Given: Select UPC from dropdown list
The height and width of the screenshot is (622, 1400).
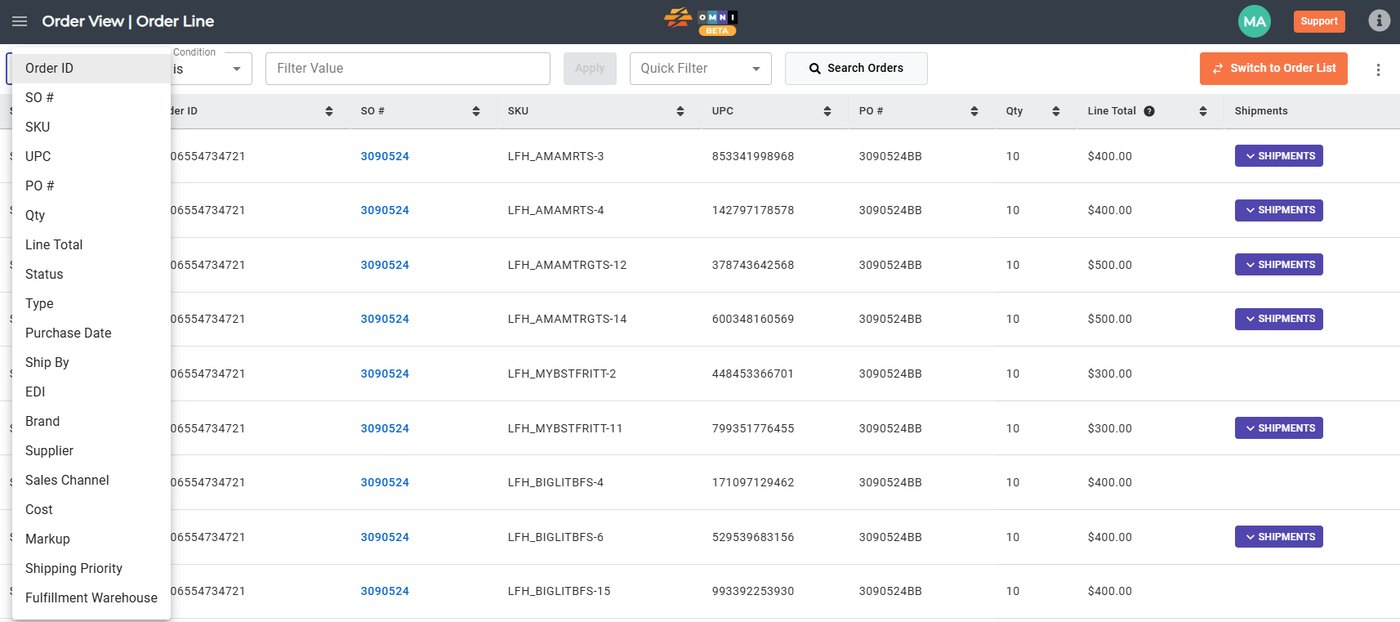Looking at the screenshot, I should tap(91, 156).
